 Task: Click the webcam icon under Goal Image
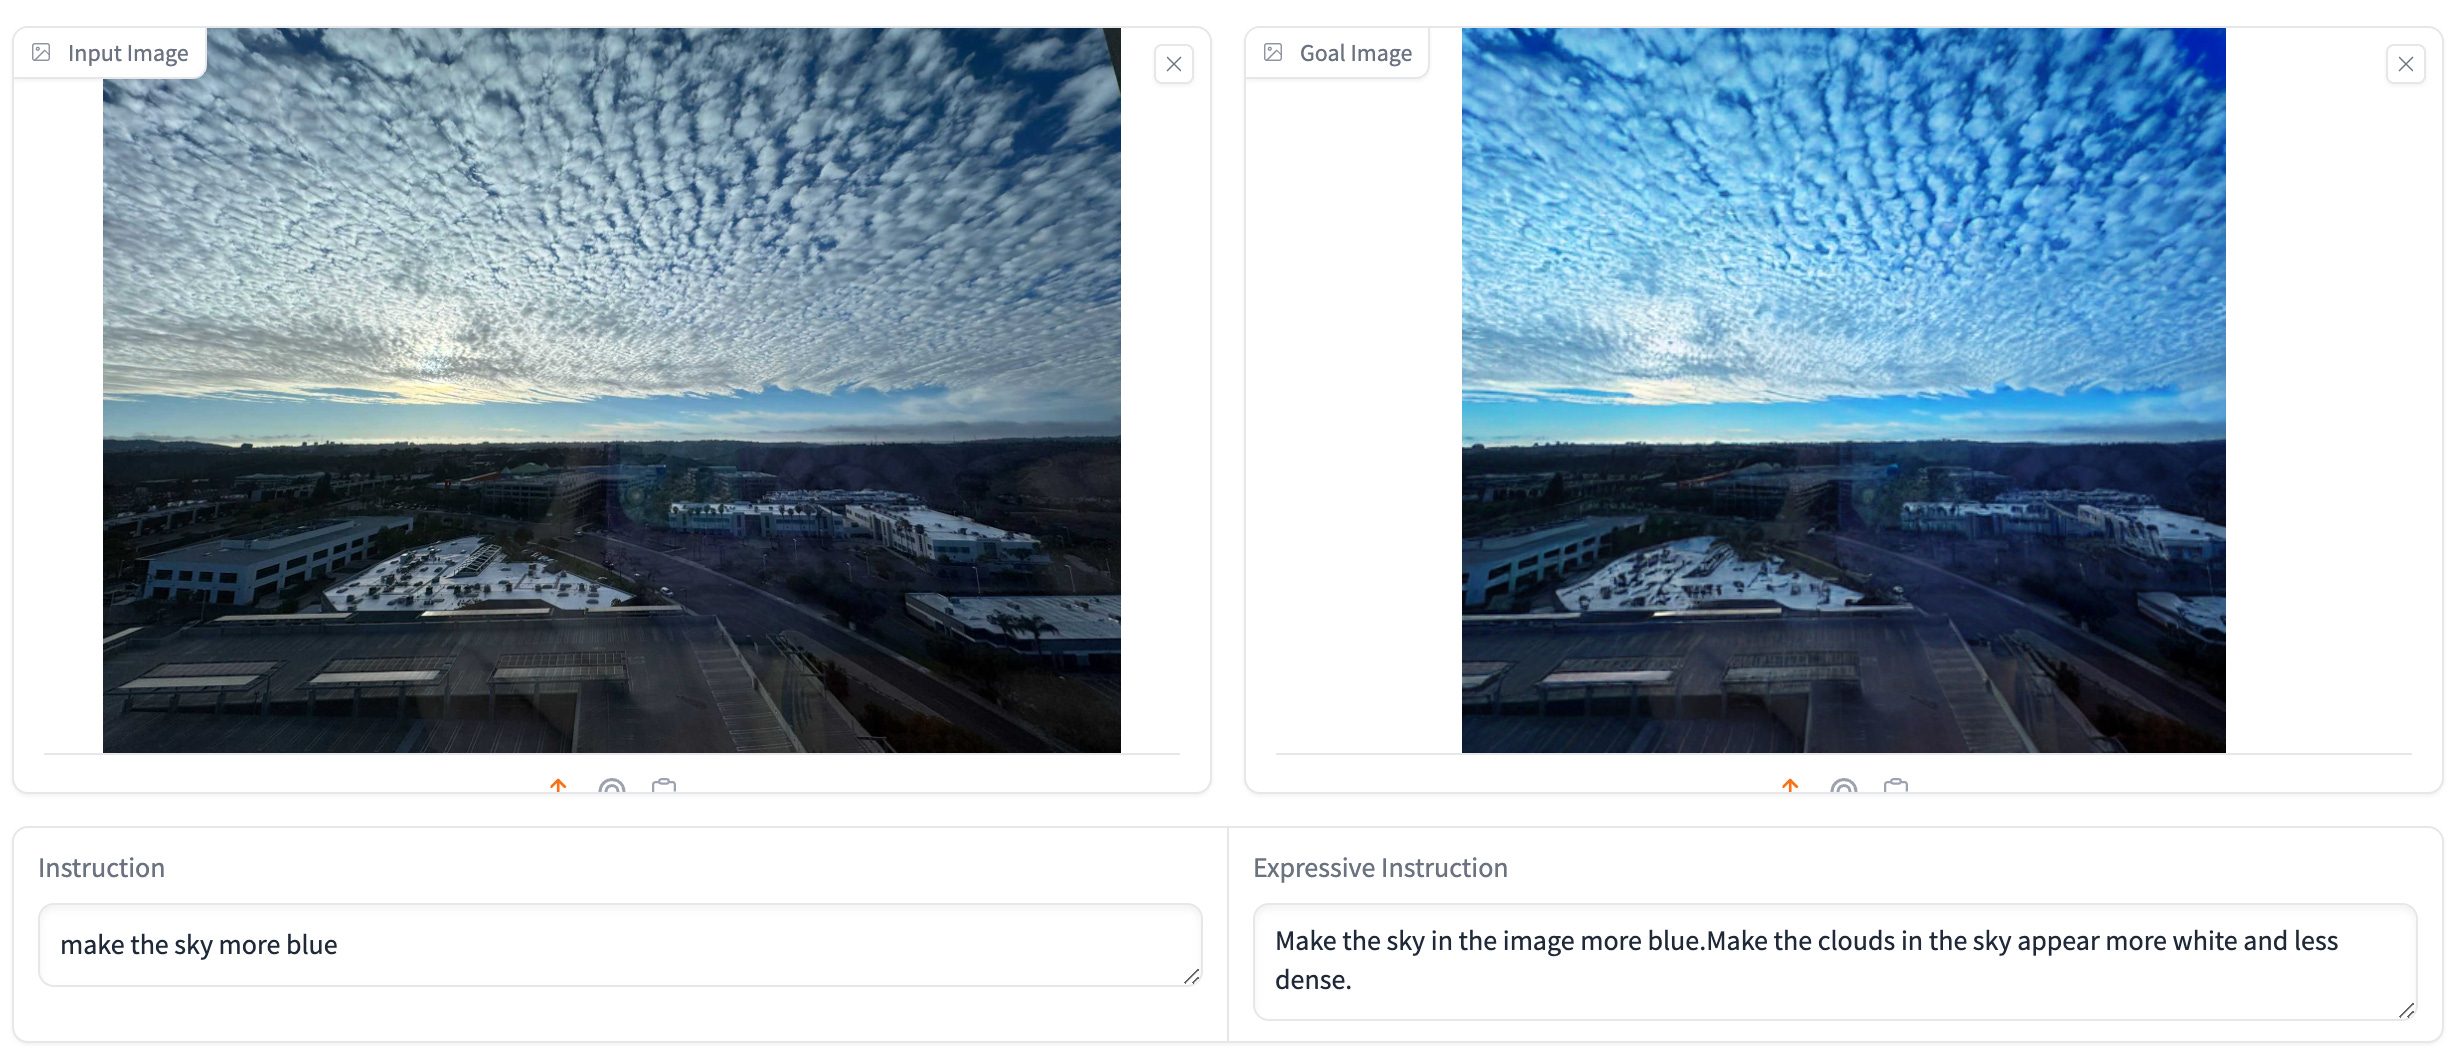[x=1844, y=786]
